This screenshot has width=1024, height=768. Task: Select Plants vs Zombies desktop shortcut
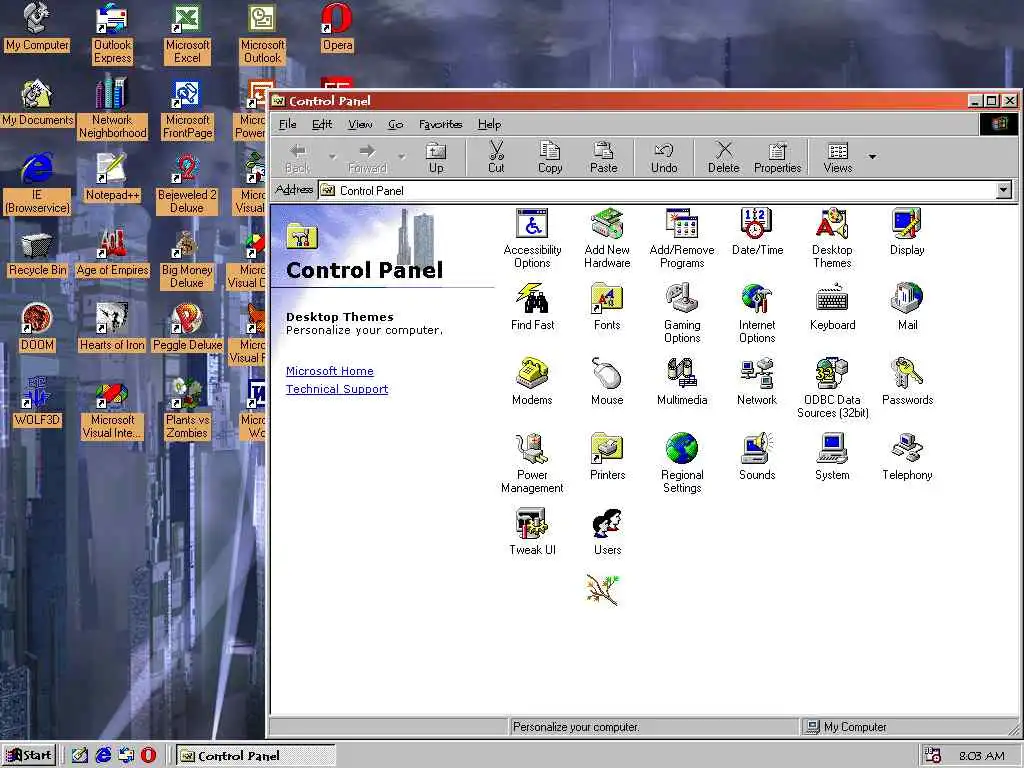(x=187, y=409)
